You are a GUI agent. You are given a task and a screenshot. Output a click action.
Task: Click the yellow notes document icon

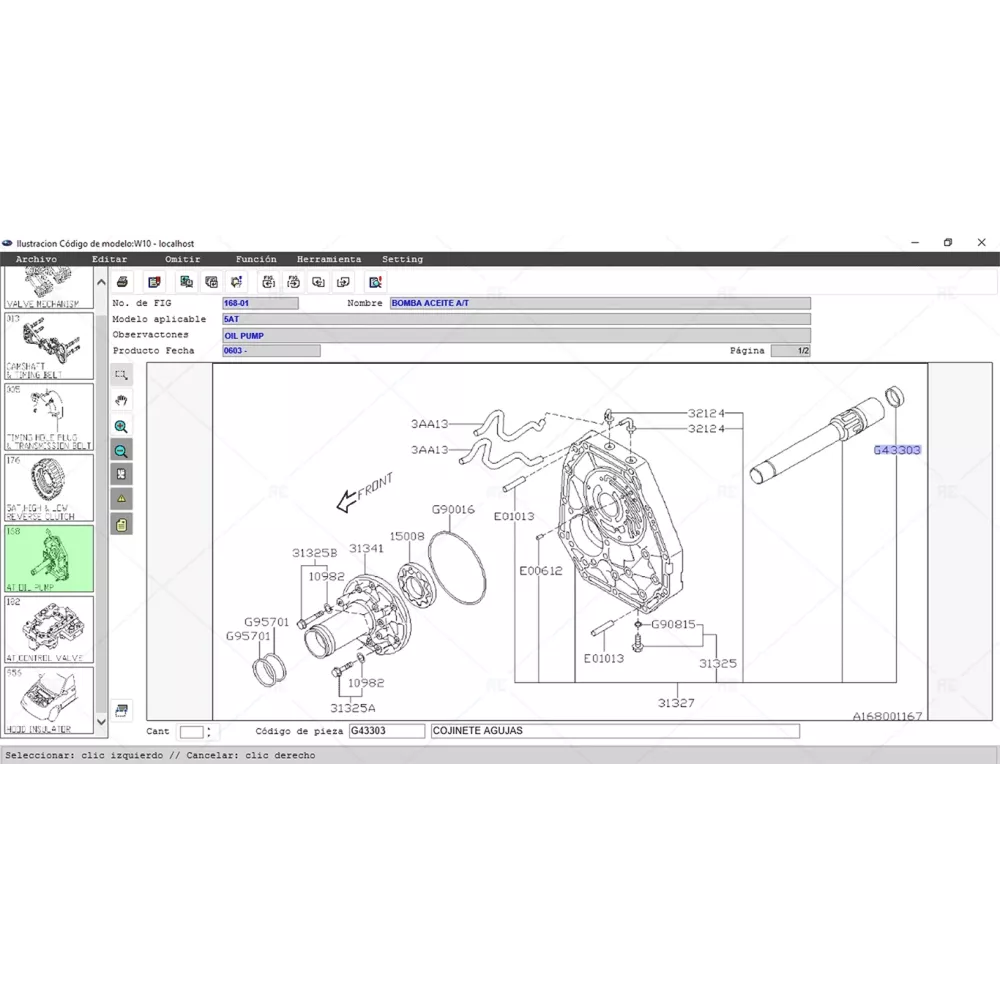[x=121, y=524]
